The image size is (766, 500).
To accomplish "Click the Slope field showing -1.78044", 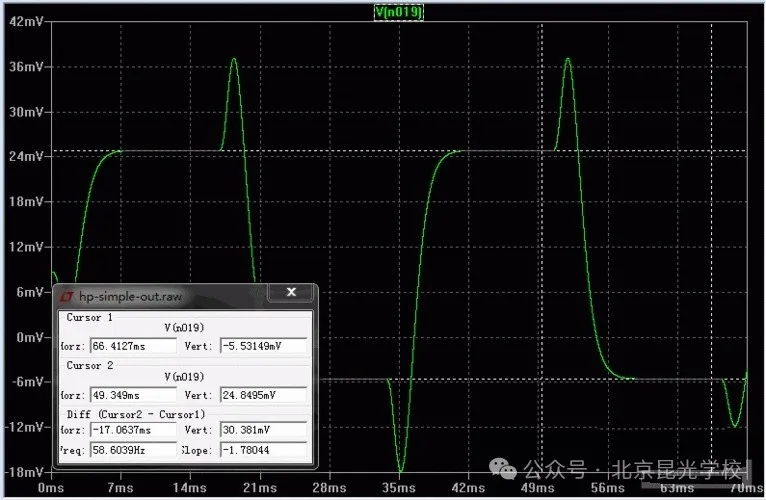I will [262, 450].
